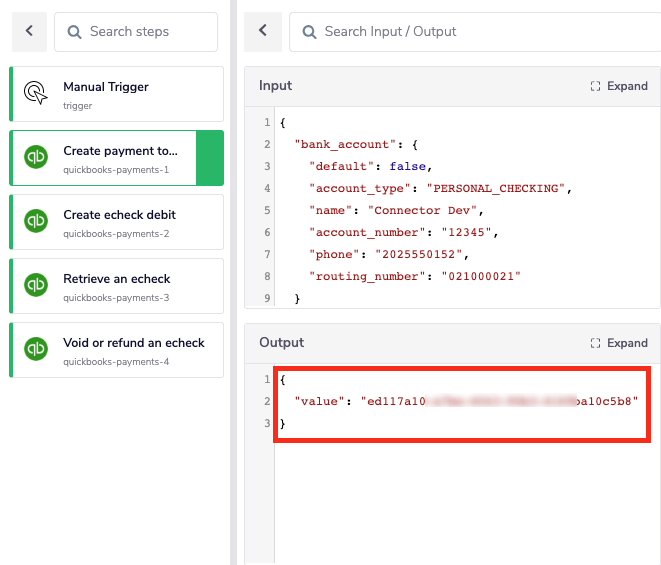Click the expand icon in Input panel
The image size is (661, 565).
tap(595, 86)
